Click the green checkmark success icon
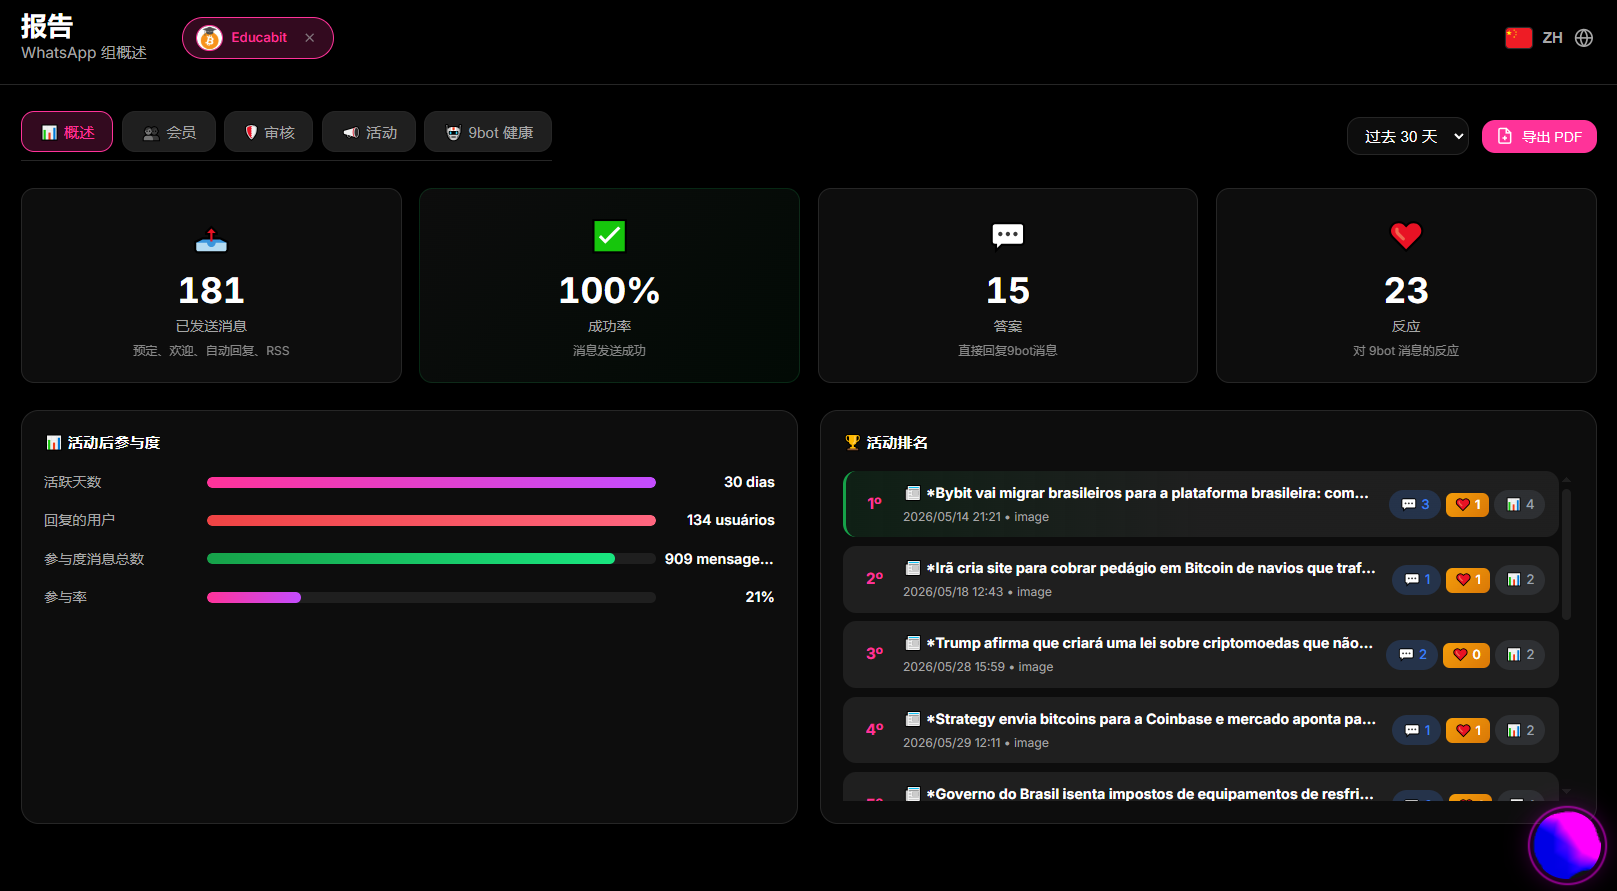This screenshot has width=1617, height=891. pyautogui.click(x=609, y=236)
